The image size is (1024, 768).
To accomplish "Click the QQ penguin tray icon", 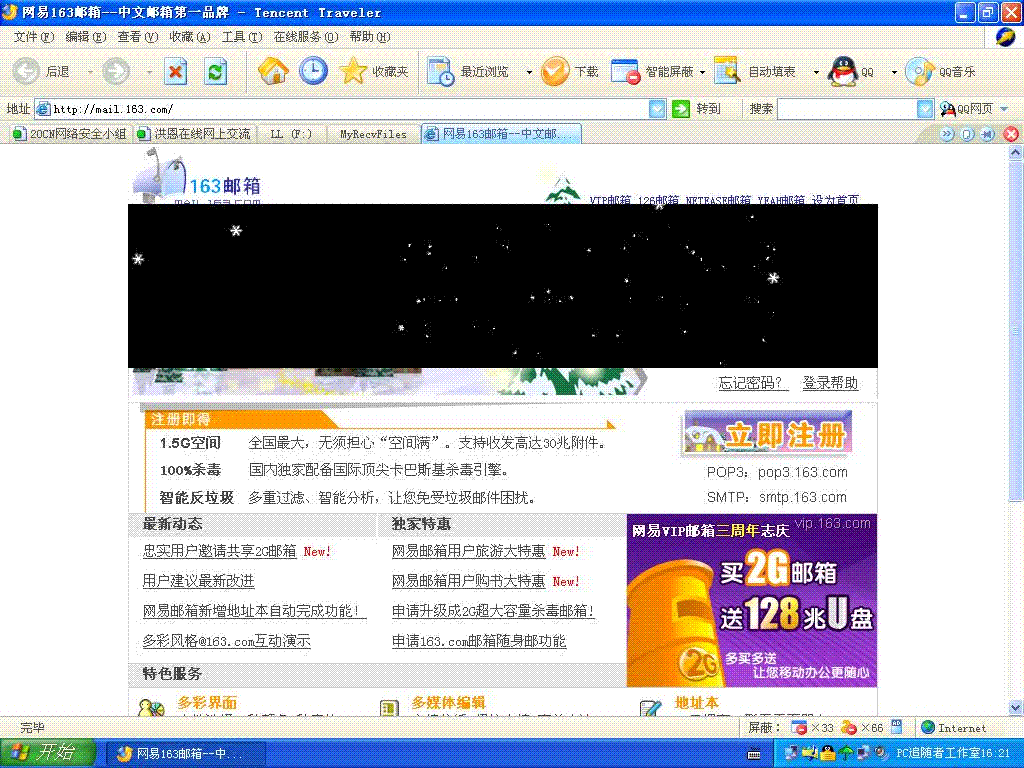I will [x=828, y=753].
